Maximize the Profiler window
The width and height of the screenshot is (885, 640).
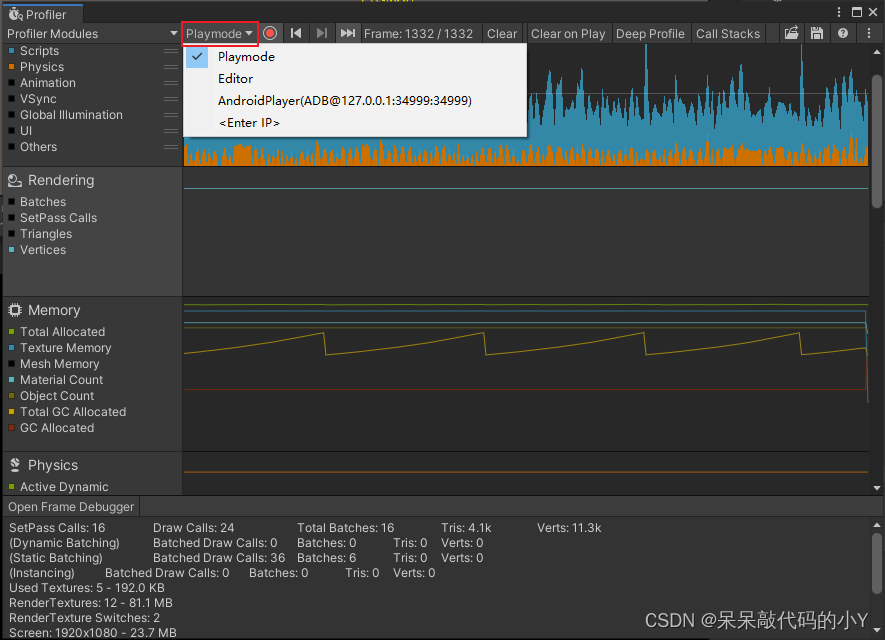[x=856, y=12]
